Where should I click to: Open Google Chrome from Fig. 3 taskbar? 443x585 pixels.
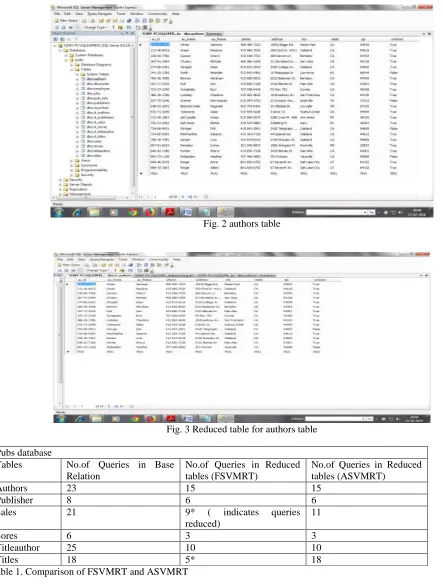pyautogui.click(x=134, y=419)
